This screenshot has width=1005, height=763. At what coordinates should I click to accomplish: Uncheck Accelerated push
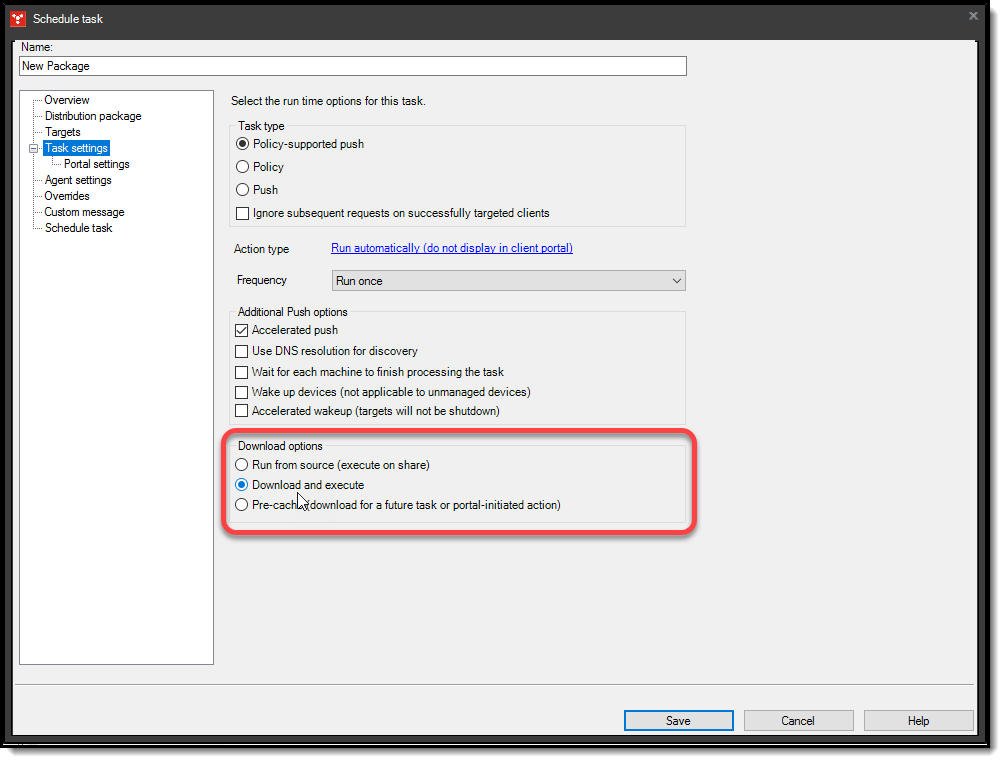(x=241, y=330)
